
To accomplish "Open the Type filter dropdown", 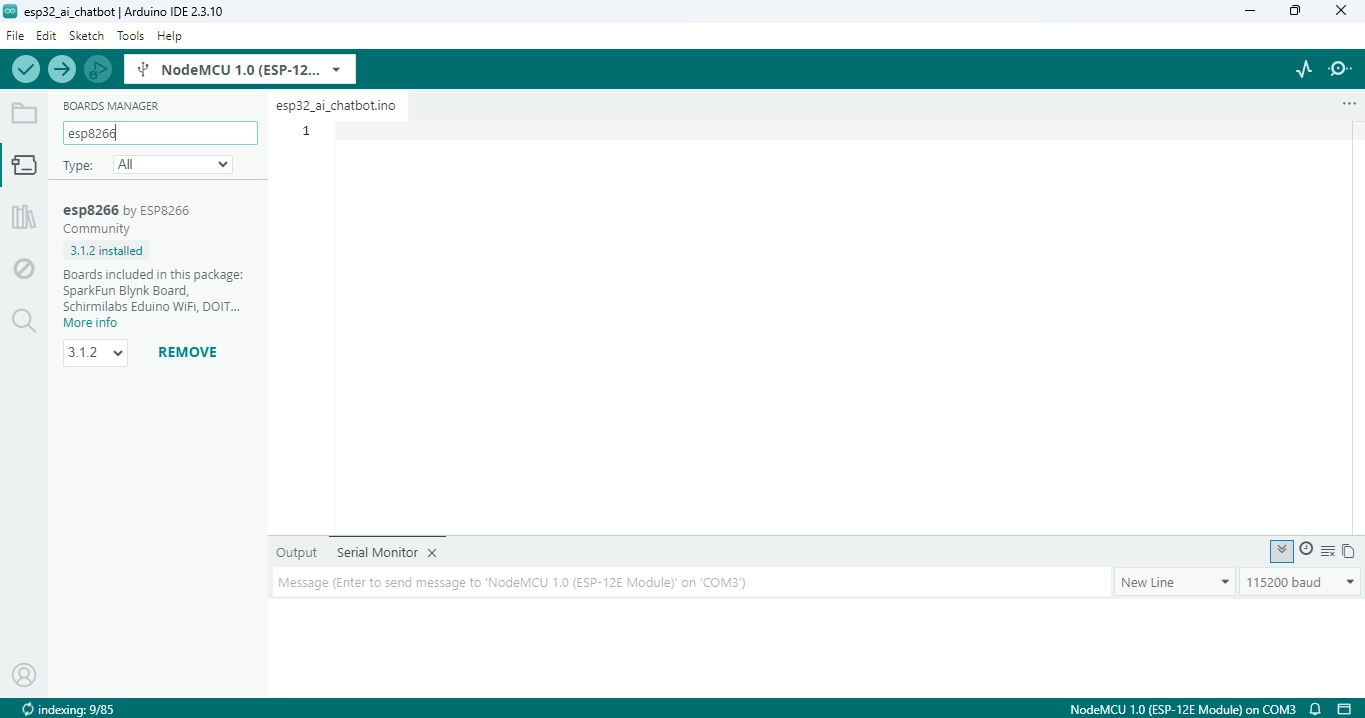I will pos(173,164).
